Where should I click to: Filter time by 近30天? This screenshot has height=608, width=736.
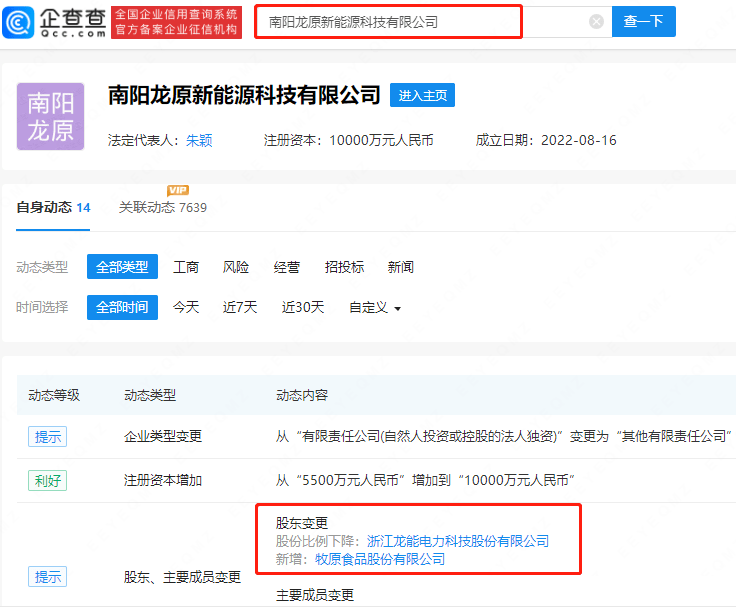tap(303, 308)
